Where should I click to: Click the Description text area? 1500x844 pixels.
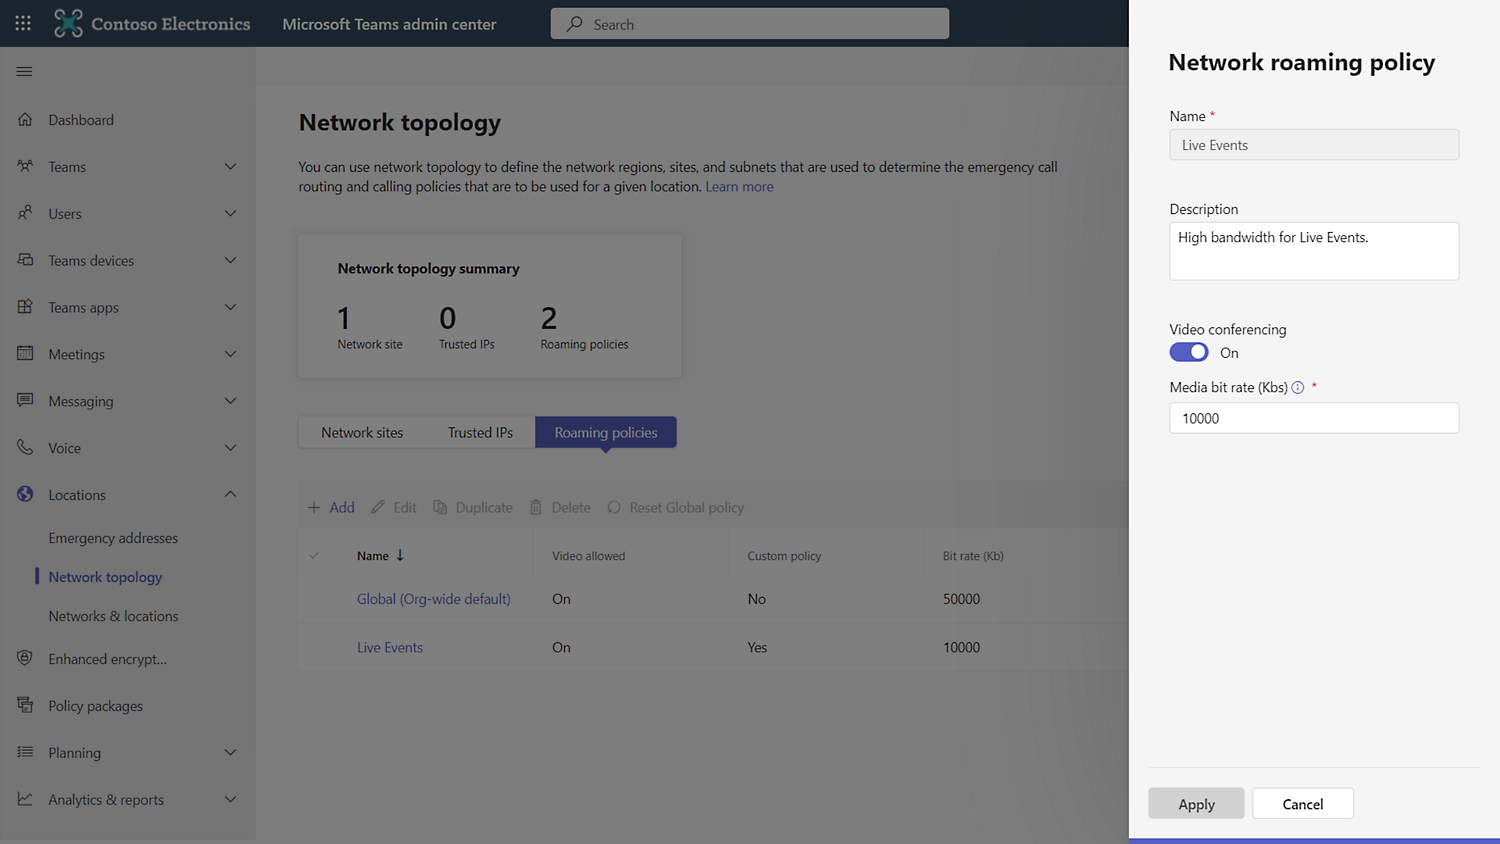click(x=1314, y=251)
